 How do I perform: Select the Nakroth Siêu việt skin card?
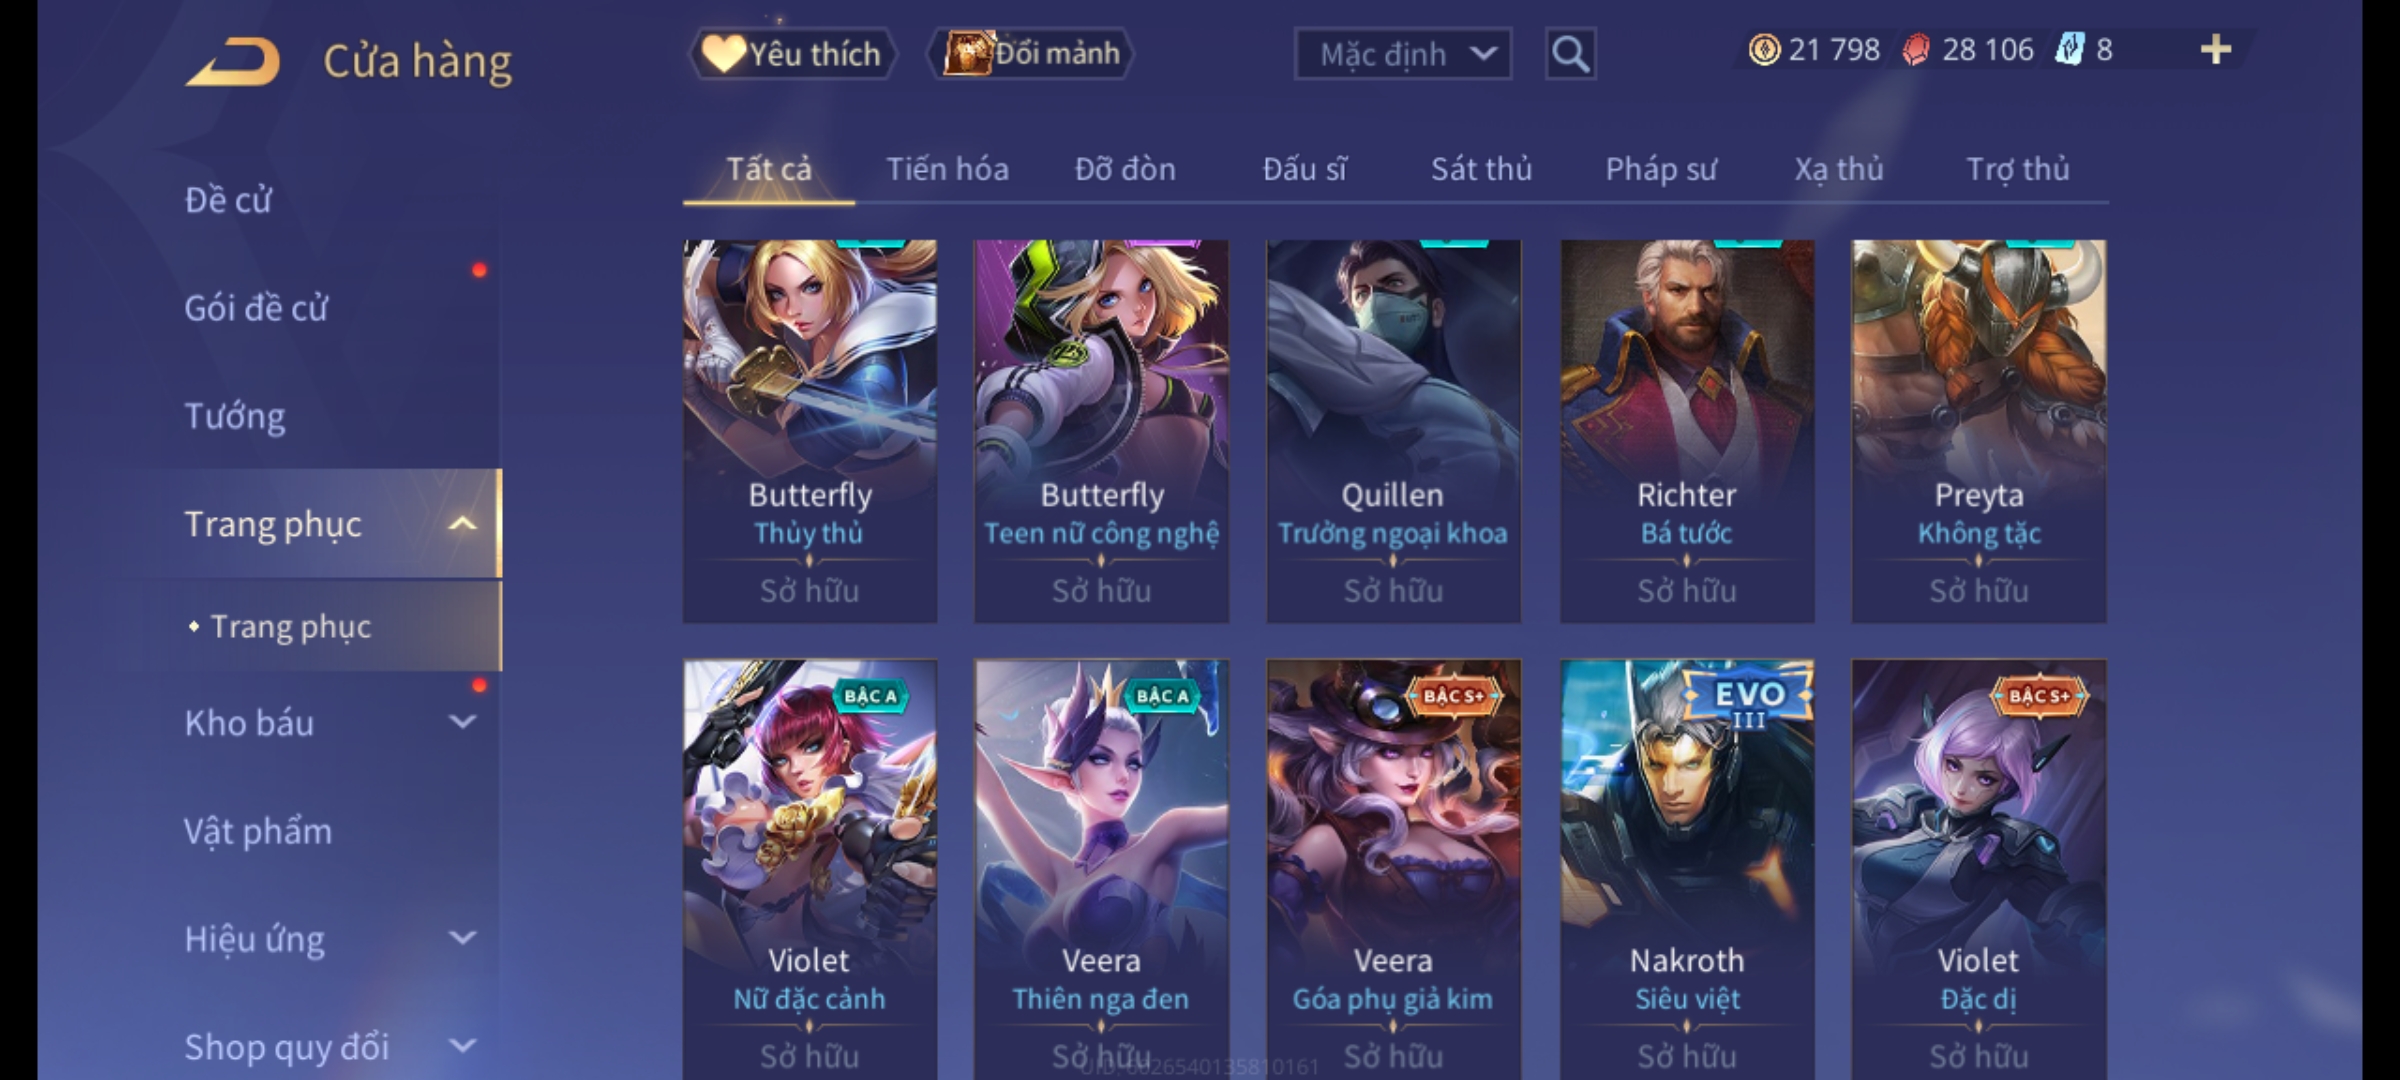(x=1687, y=868)
